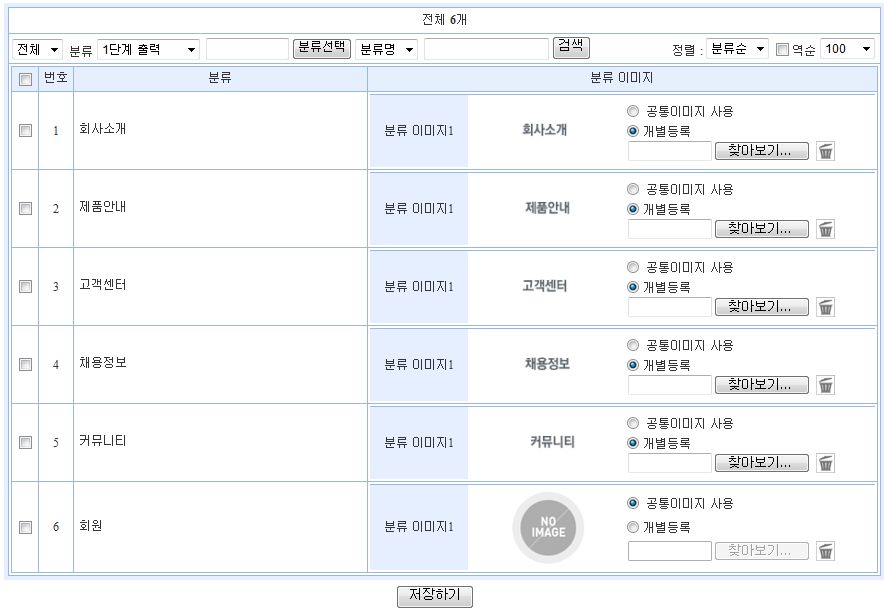This screenshot has width=884, height=612.
Task: Click trash icon in 고객센터 row
Action: tap(825, 307)
